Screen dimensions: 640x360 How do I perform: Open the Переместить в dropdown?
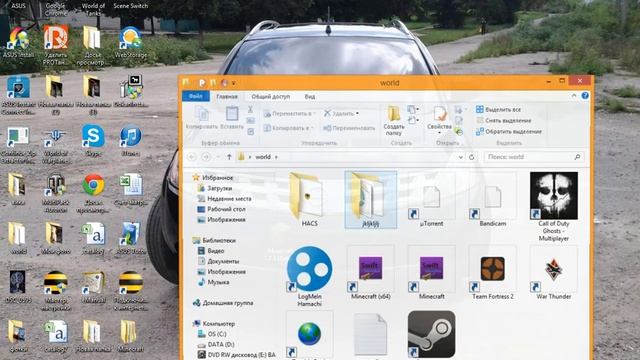[289, 113]
